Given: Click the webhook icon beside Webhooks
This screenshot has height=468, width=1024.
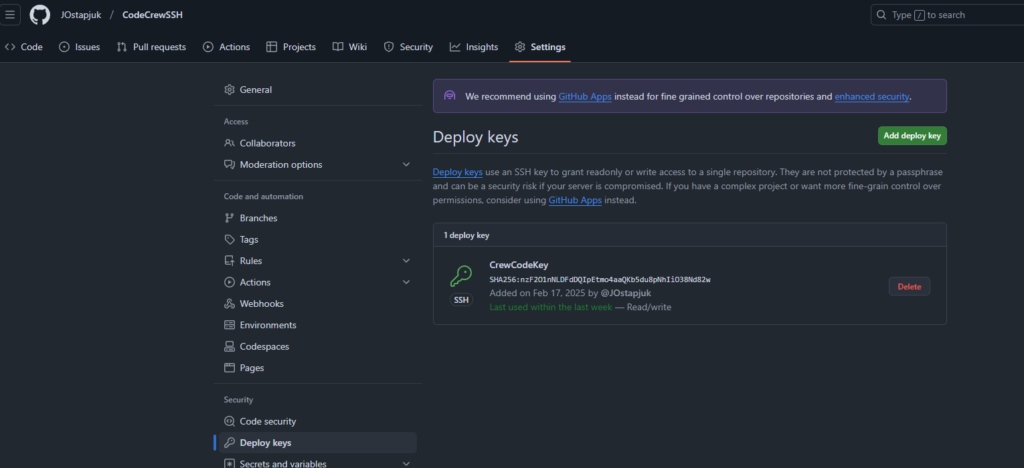Looking at the screenshot, I should pos(229,304).
